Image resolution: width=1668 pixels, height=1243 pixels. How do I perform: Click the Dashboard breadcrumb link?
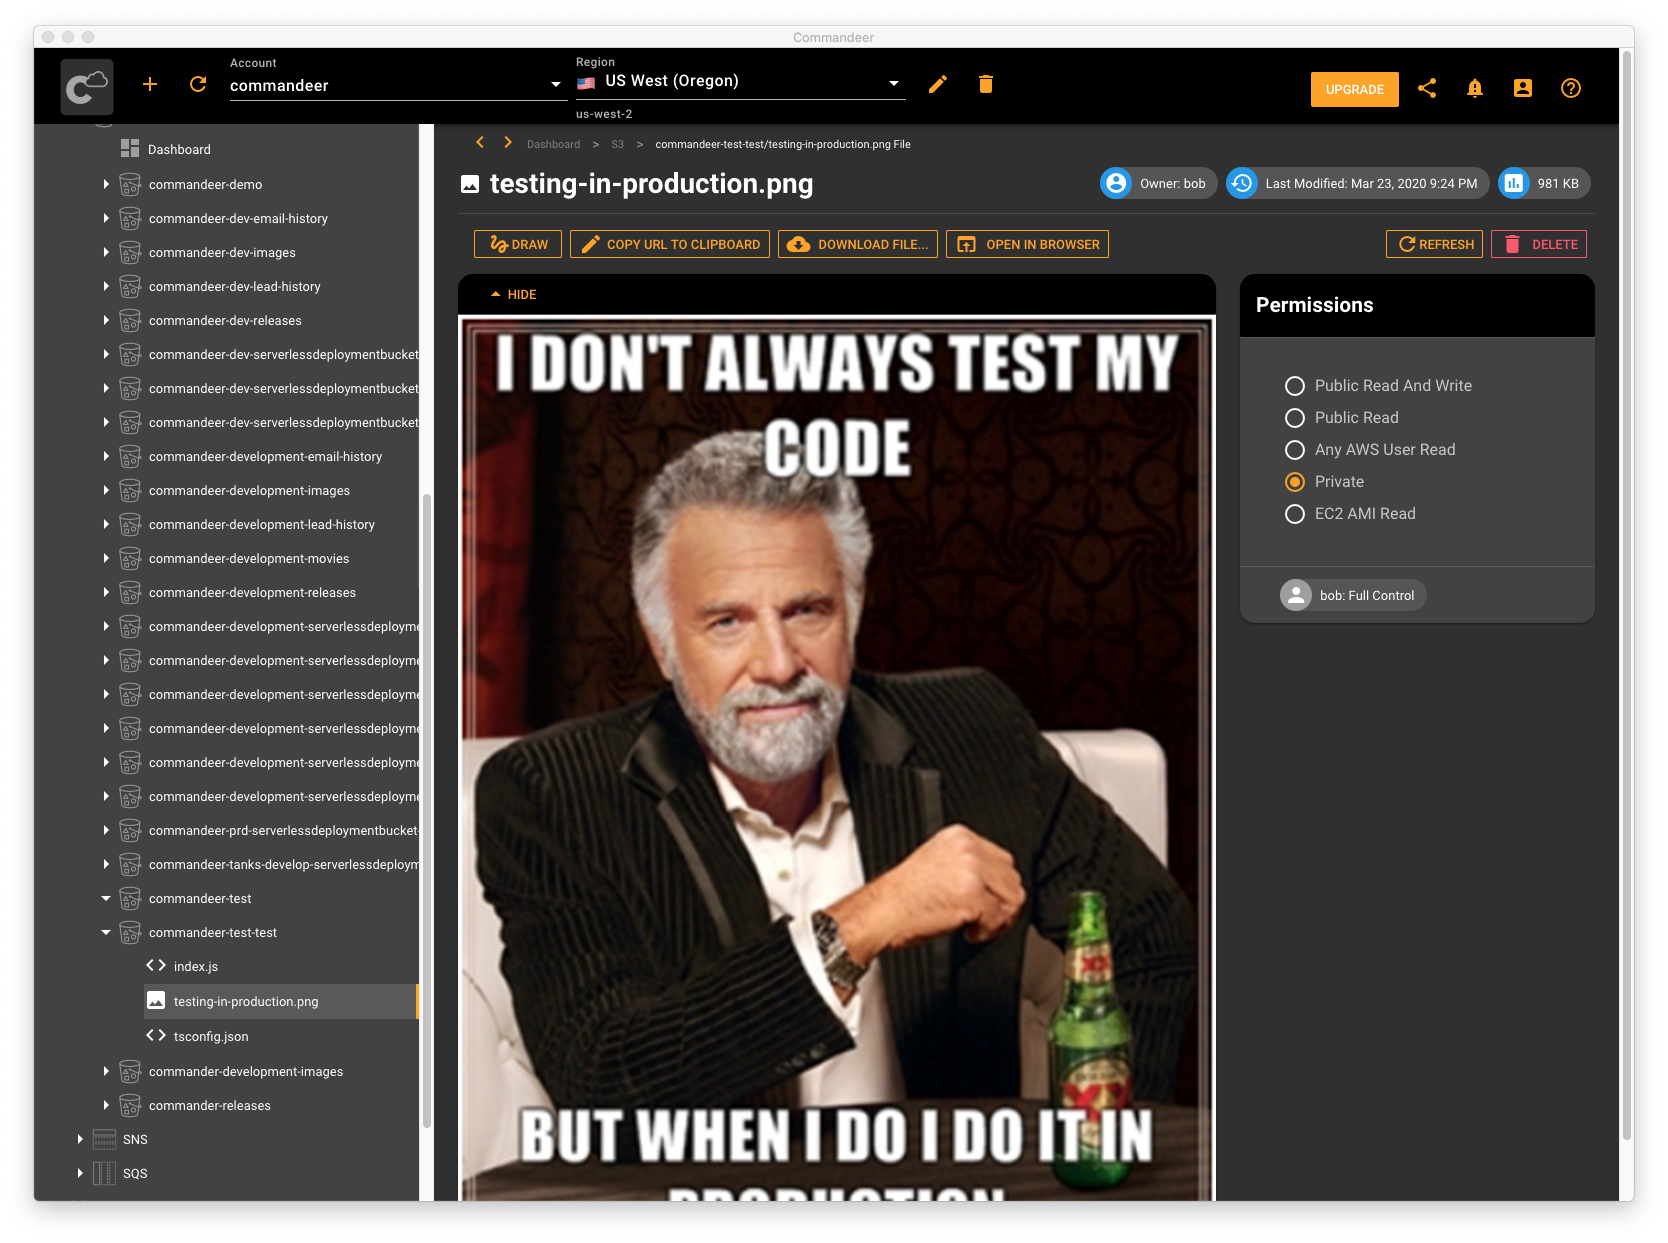pyautogui.click(x=553, y=144)
